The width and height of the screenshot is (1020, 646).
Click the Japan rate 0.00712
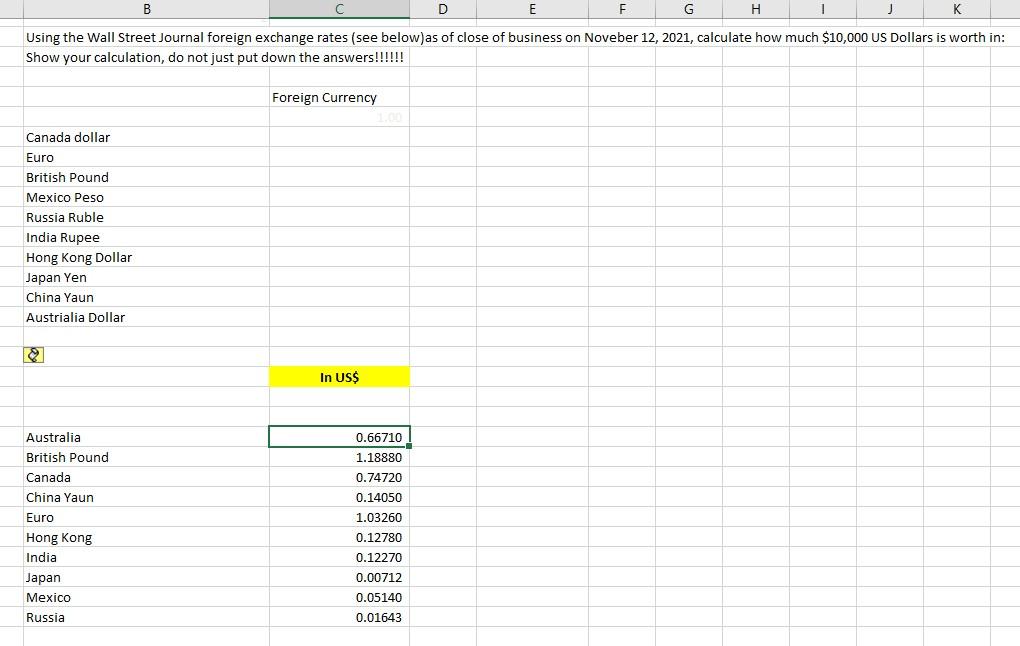(339, 578)
